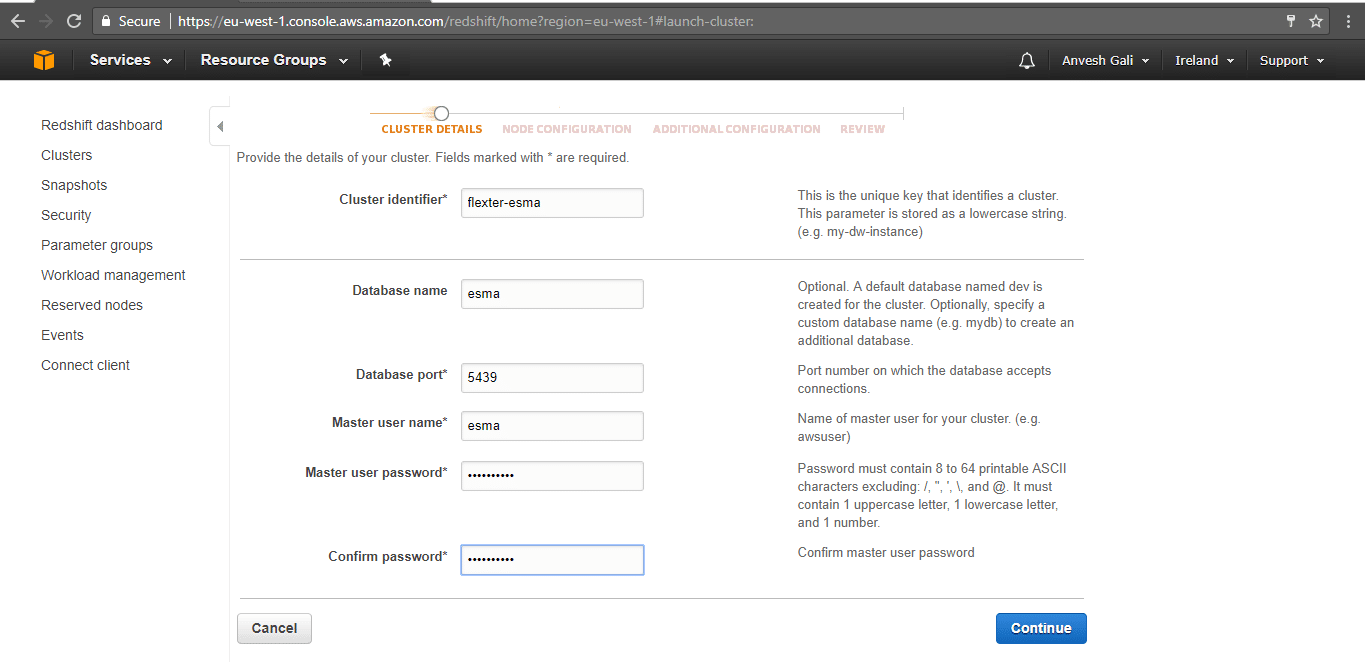Image resolution: width=1365 pixels, height=662 pixels.
Task: Open Chrome three-dot menu
Action: (x=1348, y=21)
